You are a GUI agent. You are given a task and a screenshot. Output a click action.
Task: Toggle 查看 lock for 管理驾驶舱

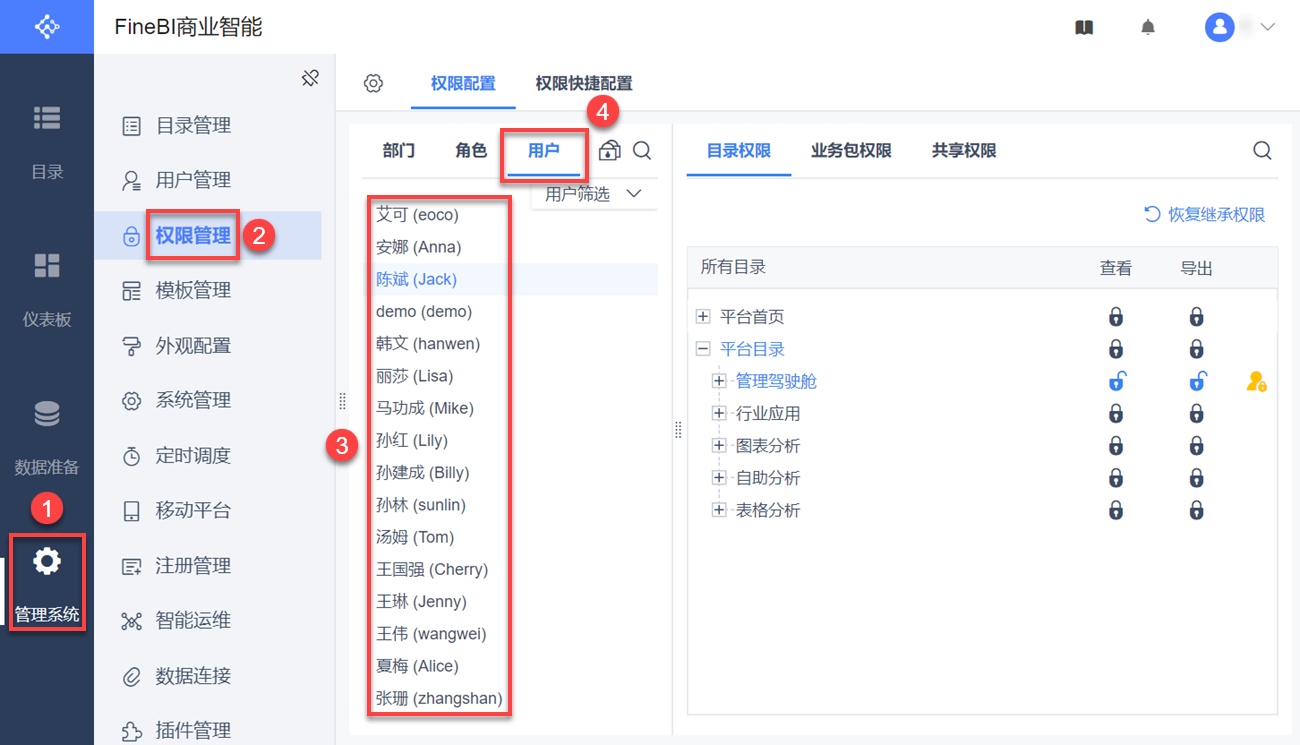pyautogui.click(x=1116, y=381)
